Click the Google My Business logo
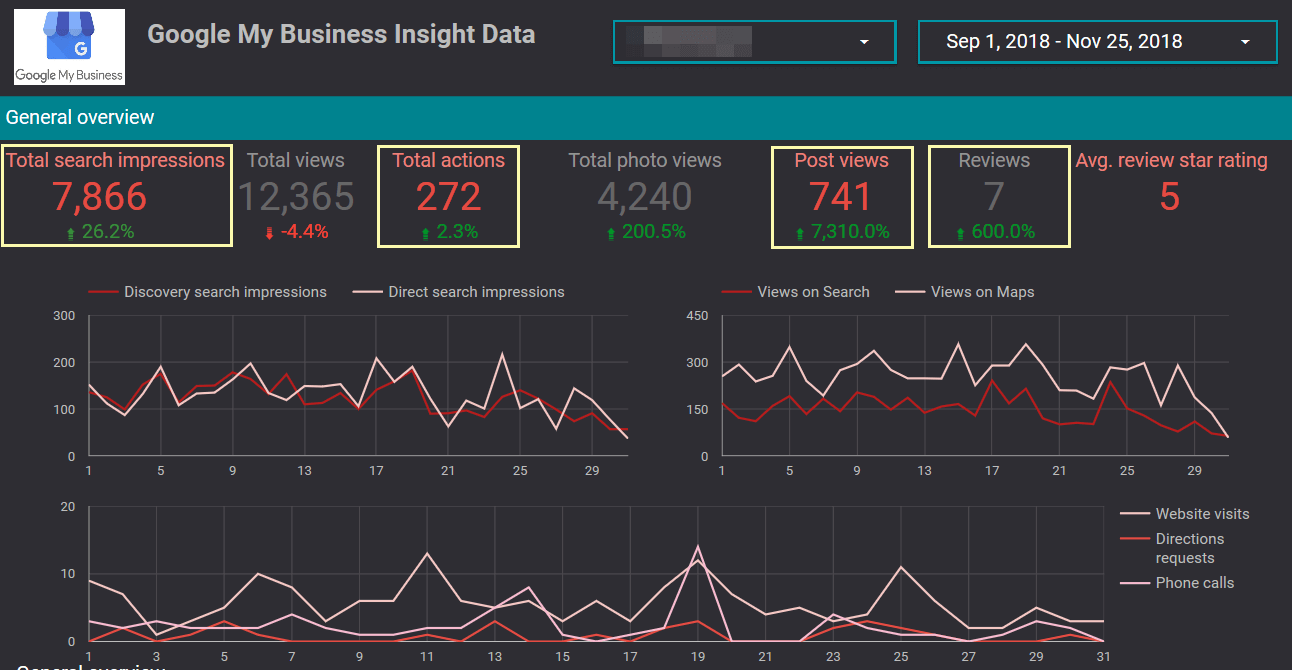This screenshot has width=1292, height=670. 69,46
